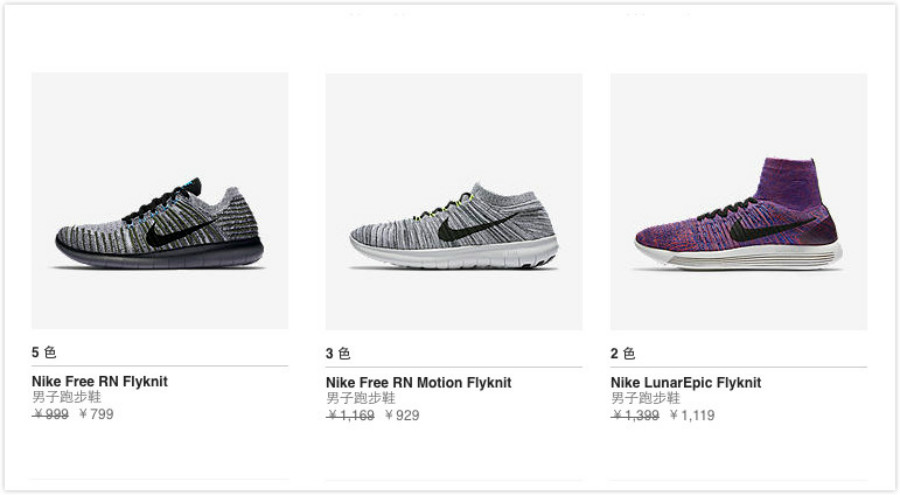Click the crossed-out ¥1,399 original price
The width and height of the screenshot is (900, 495).
click(x=635, y=415)
